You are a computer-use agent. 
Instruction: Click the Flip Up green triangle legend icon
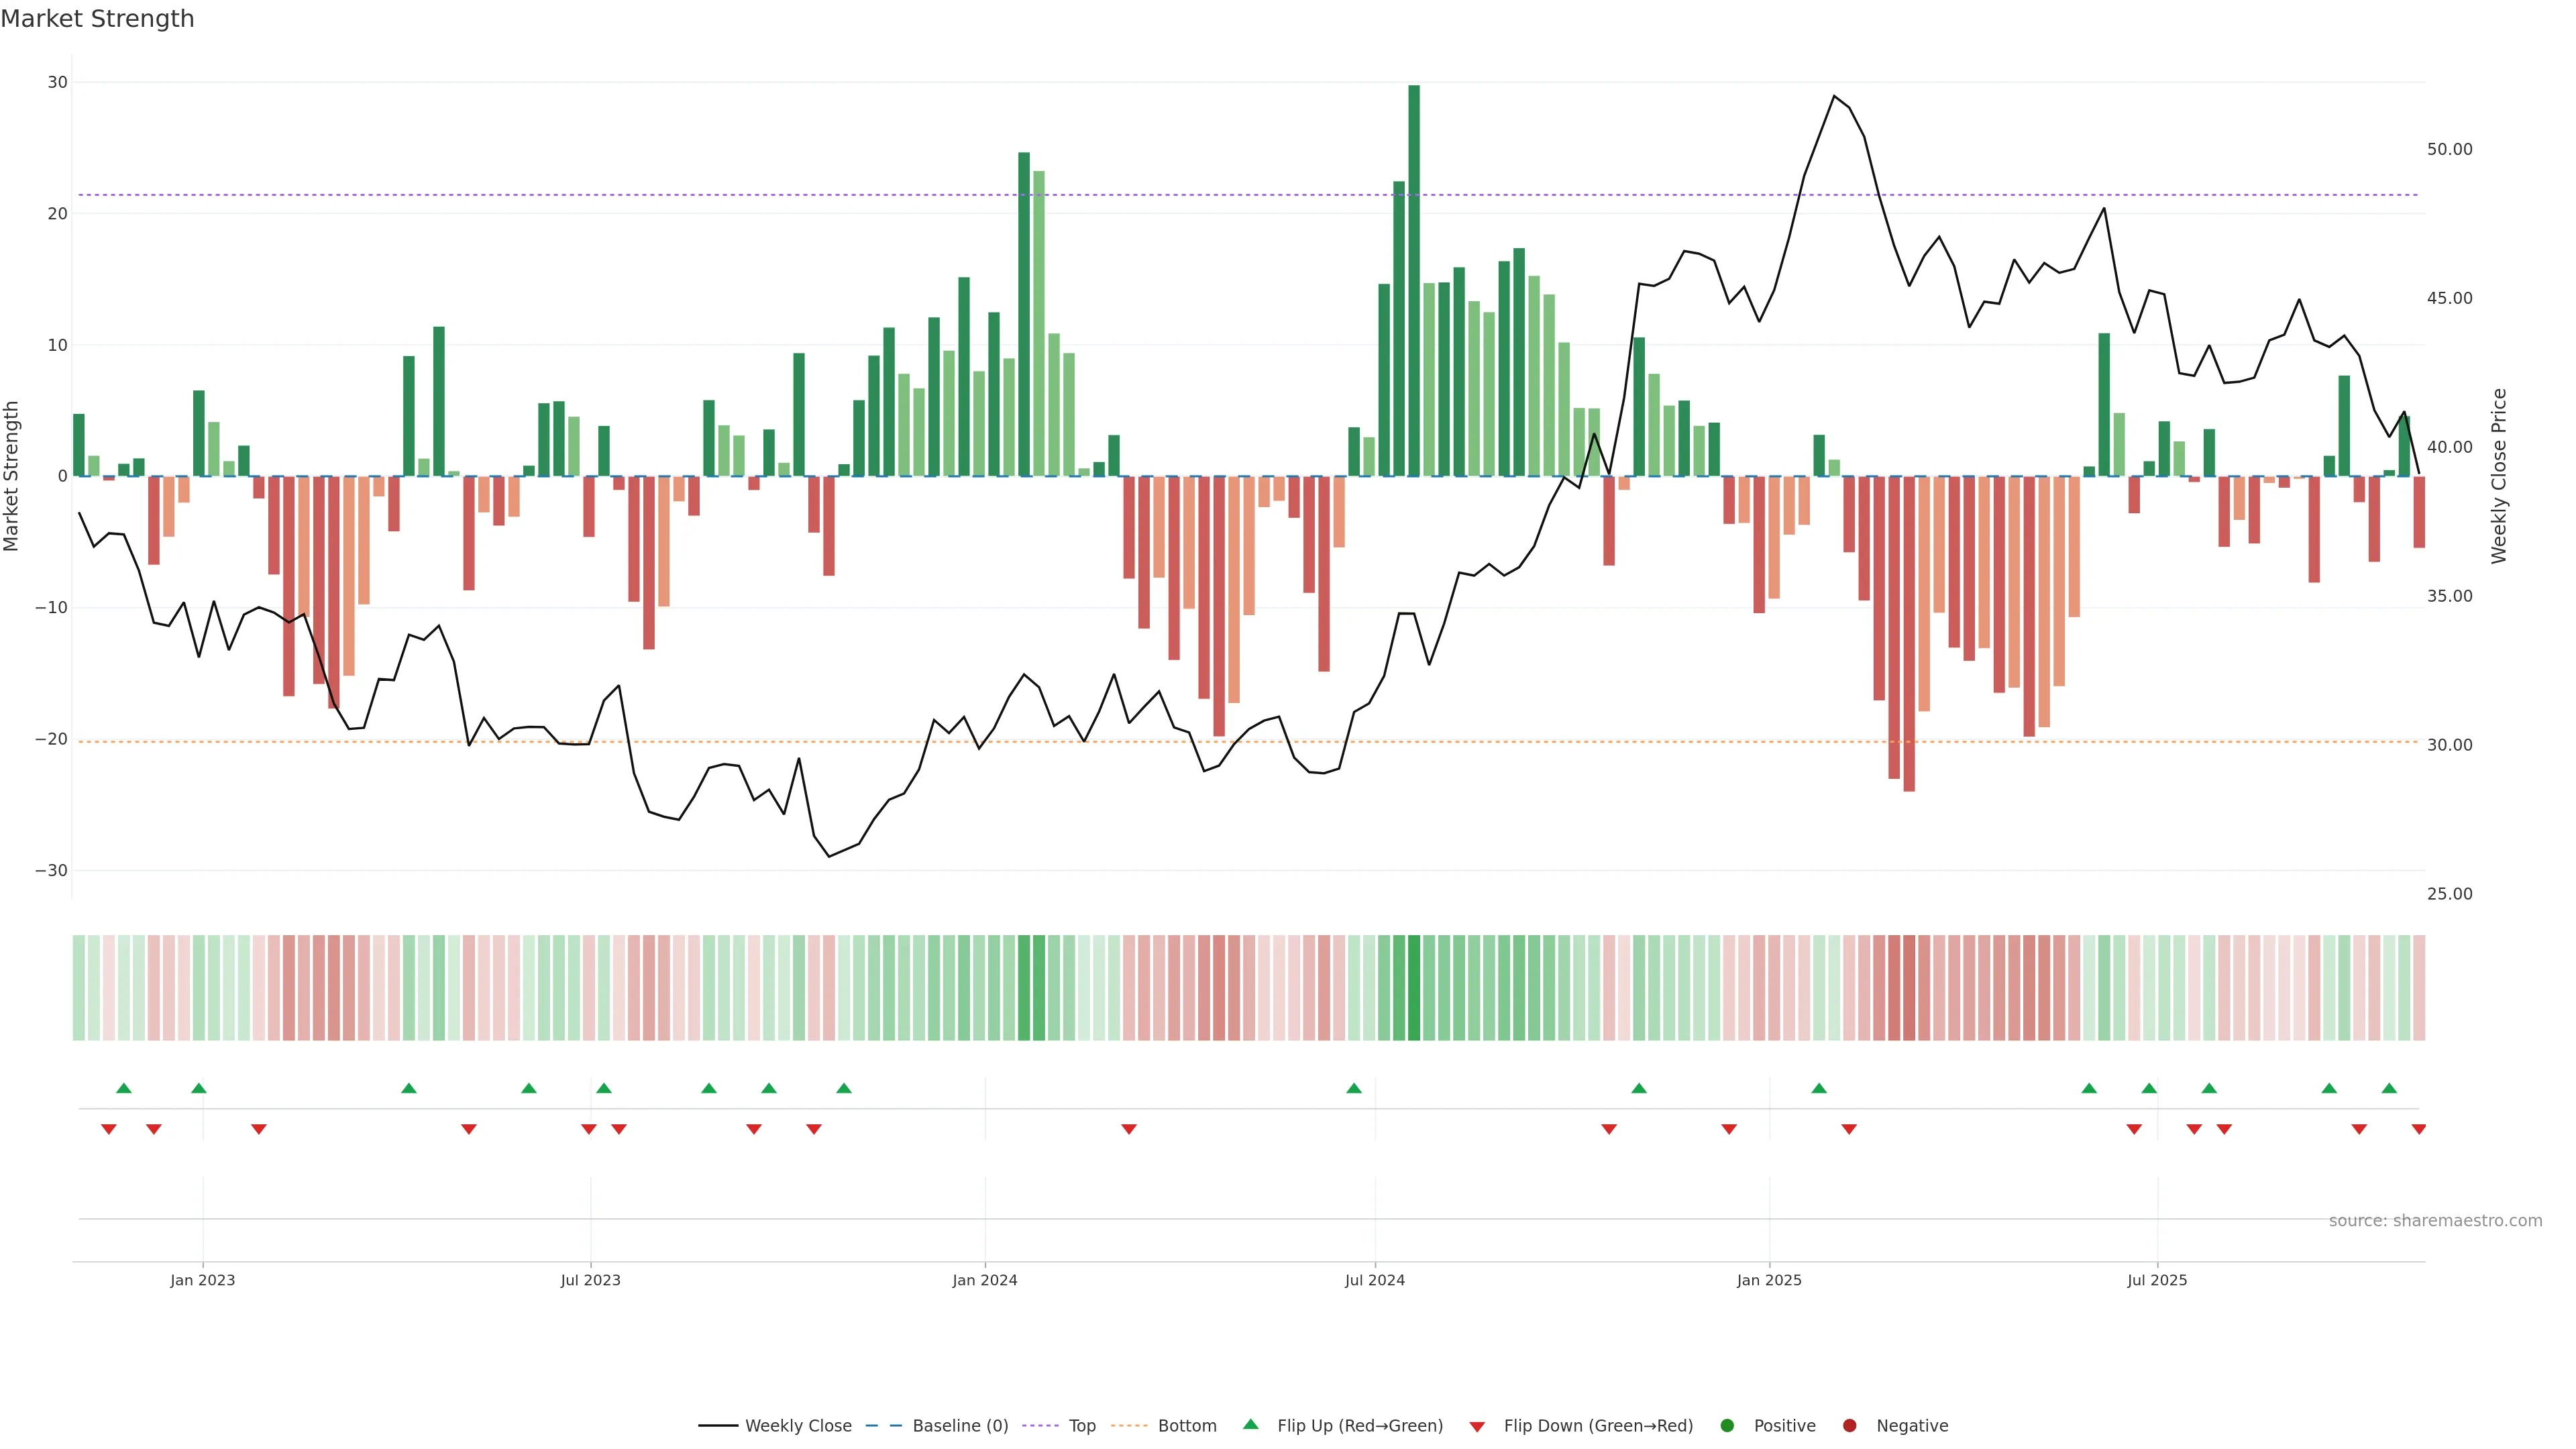(1250, 1425)
